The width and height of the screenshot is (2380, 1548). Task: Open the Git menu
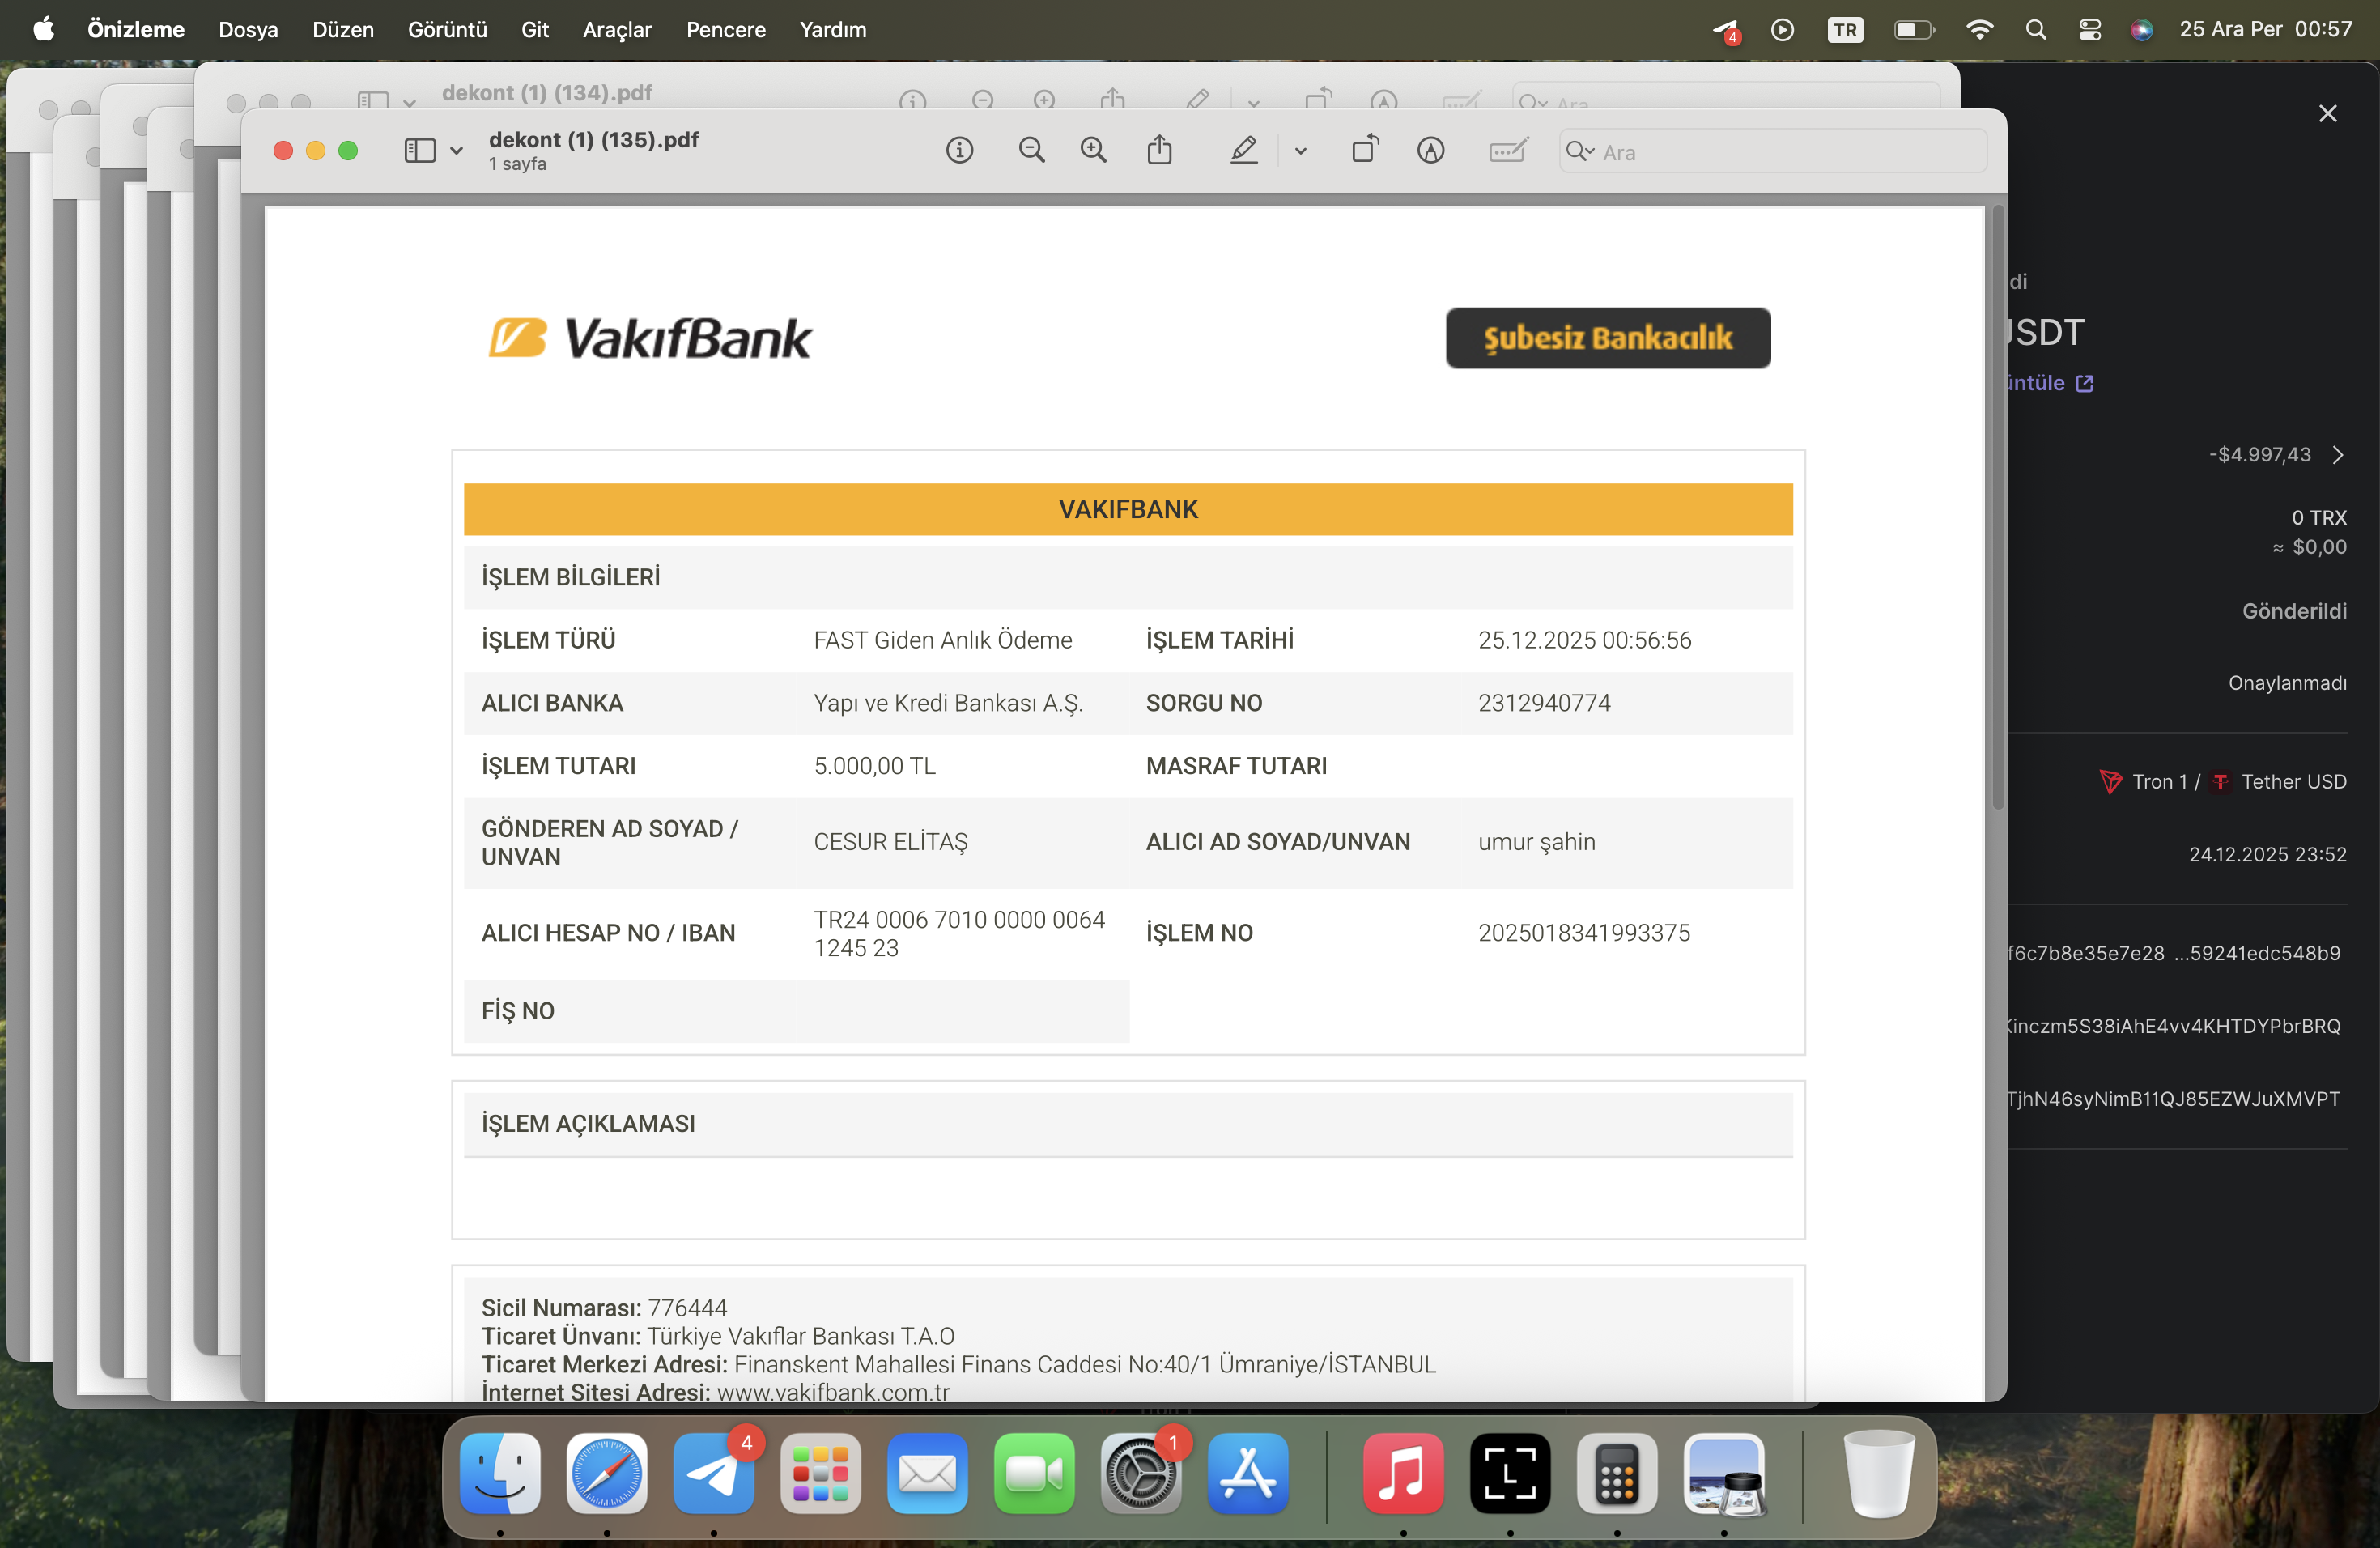tap(535, 29)
